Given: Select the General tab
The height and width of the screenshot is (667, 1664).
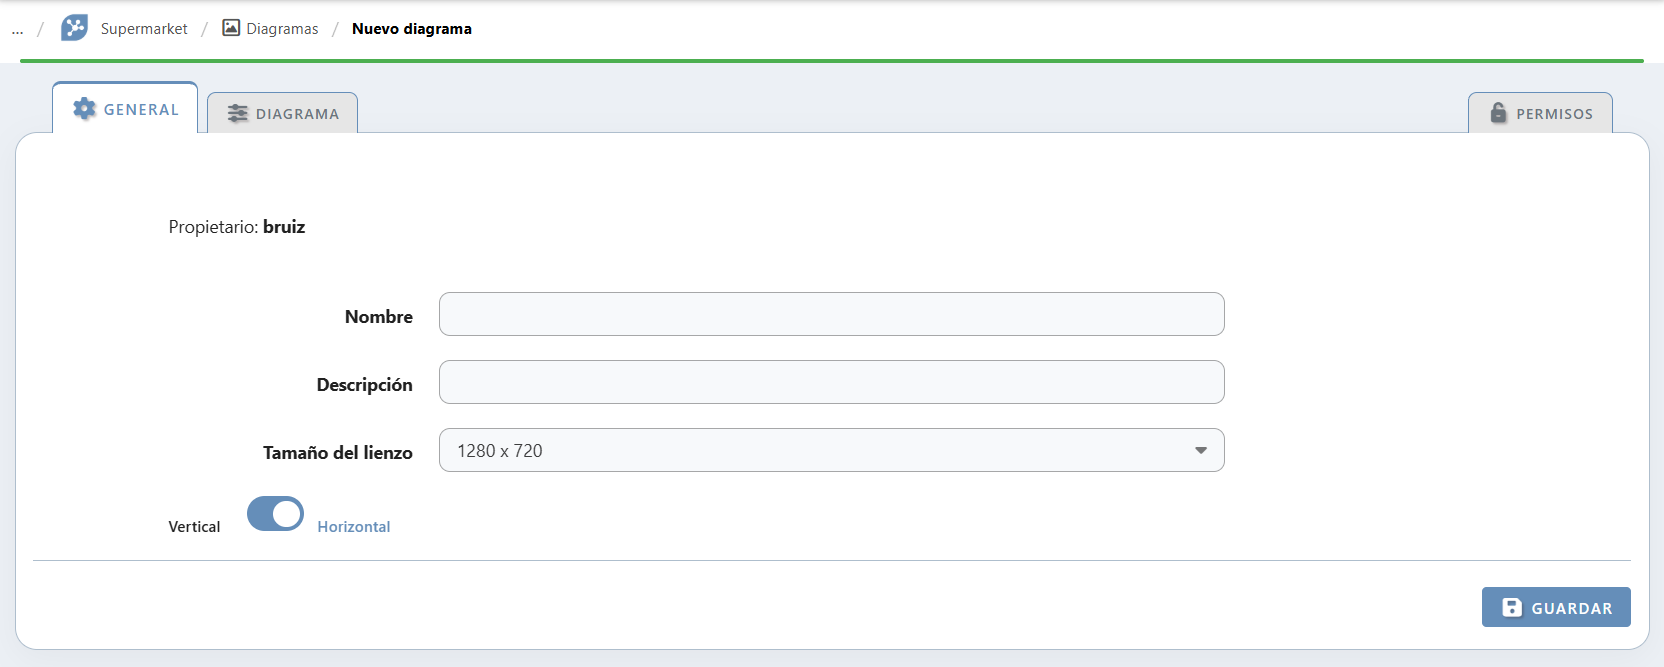Looking at the screenshot, I should tap(125, 108).
